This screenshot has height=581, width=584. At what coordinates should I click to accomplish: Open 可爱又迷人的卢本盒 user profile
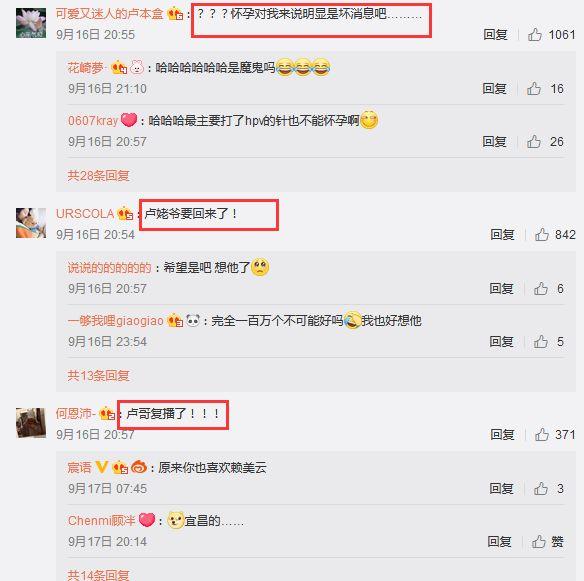[x=110, y=14]
